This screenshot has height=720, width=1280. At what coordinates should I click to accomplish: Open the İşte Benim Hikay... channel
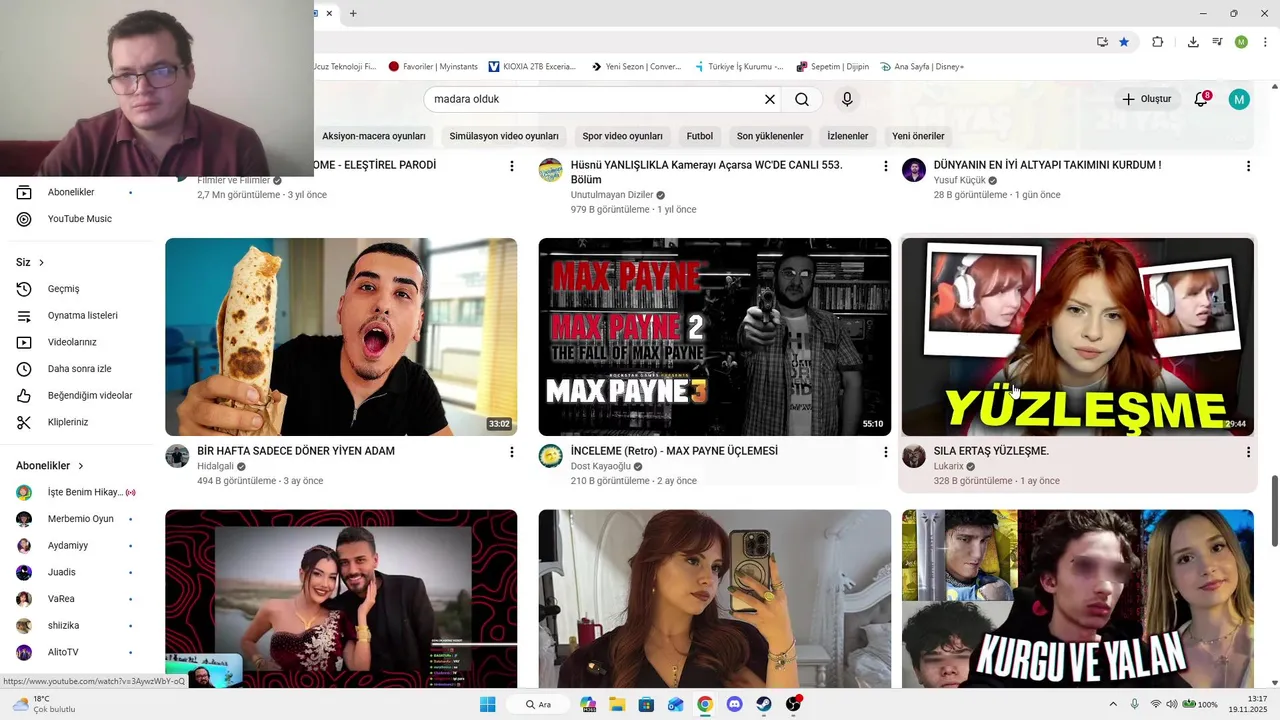(76, 492)
